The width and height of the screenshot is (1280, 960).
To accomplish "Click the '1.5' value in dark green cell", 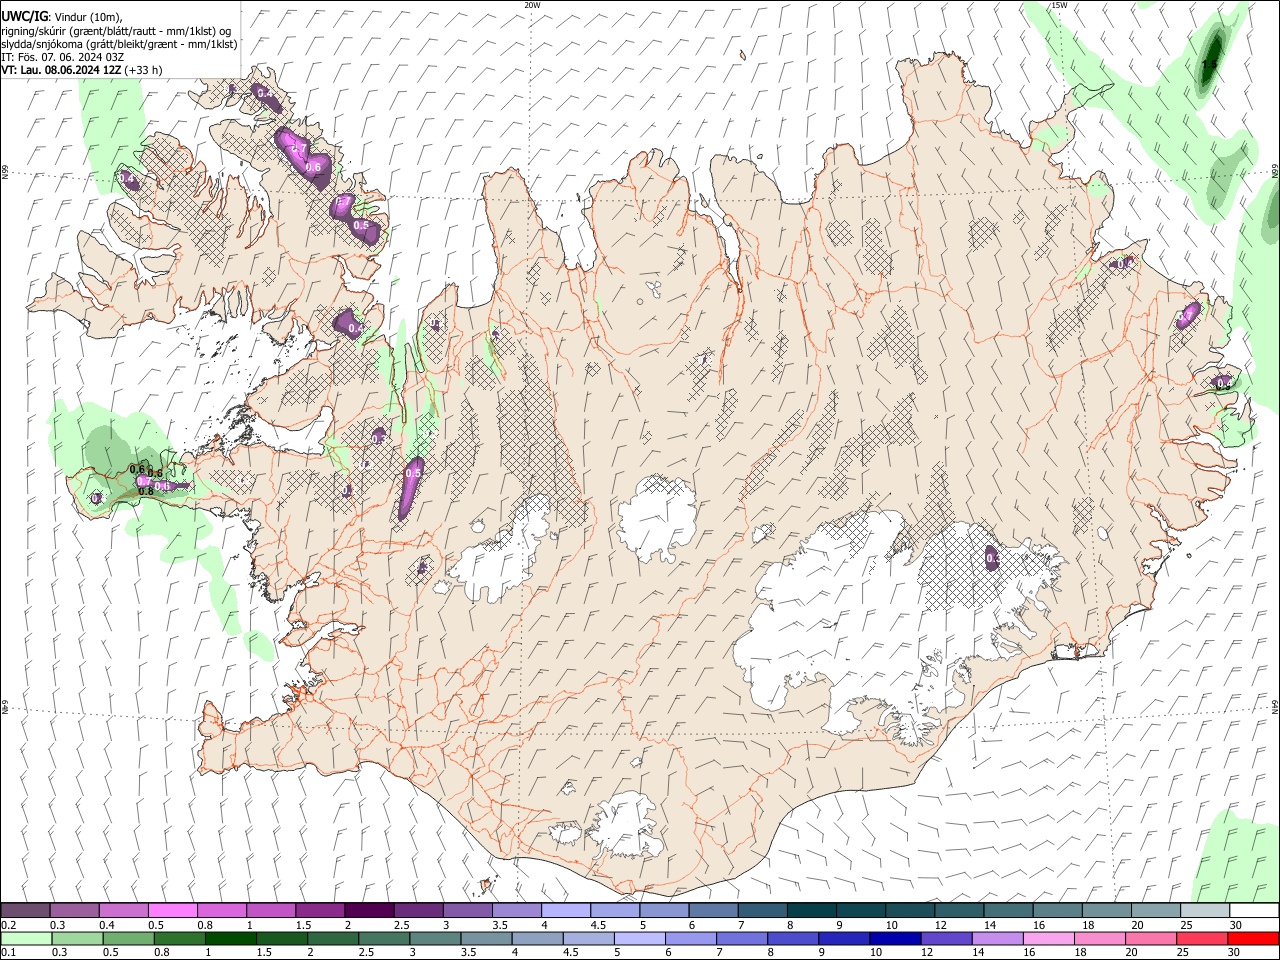I will [1209, 64].
